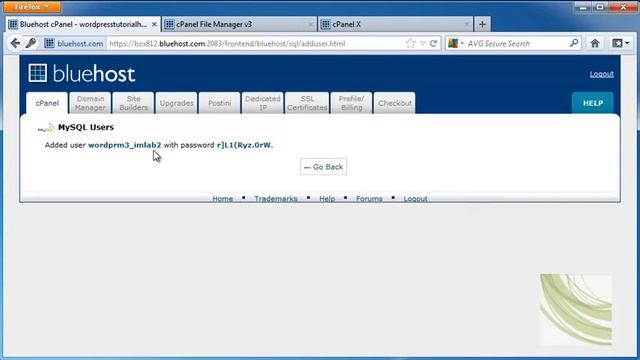Open a new browser tab with plus
640x360 pixels.
[482, 24]
